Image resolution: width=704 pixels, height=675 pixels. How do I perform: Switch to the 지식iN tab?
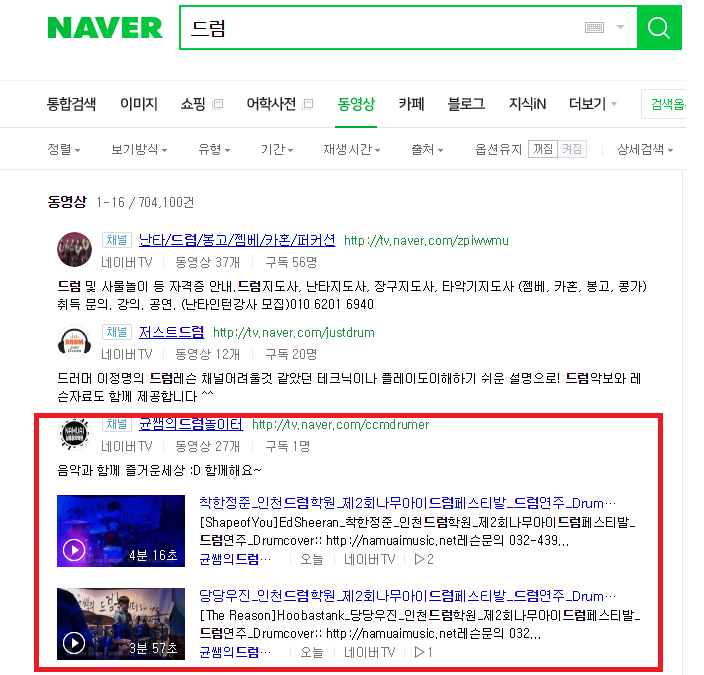click(528, 104)
